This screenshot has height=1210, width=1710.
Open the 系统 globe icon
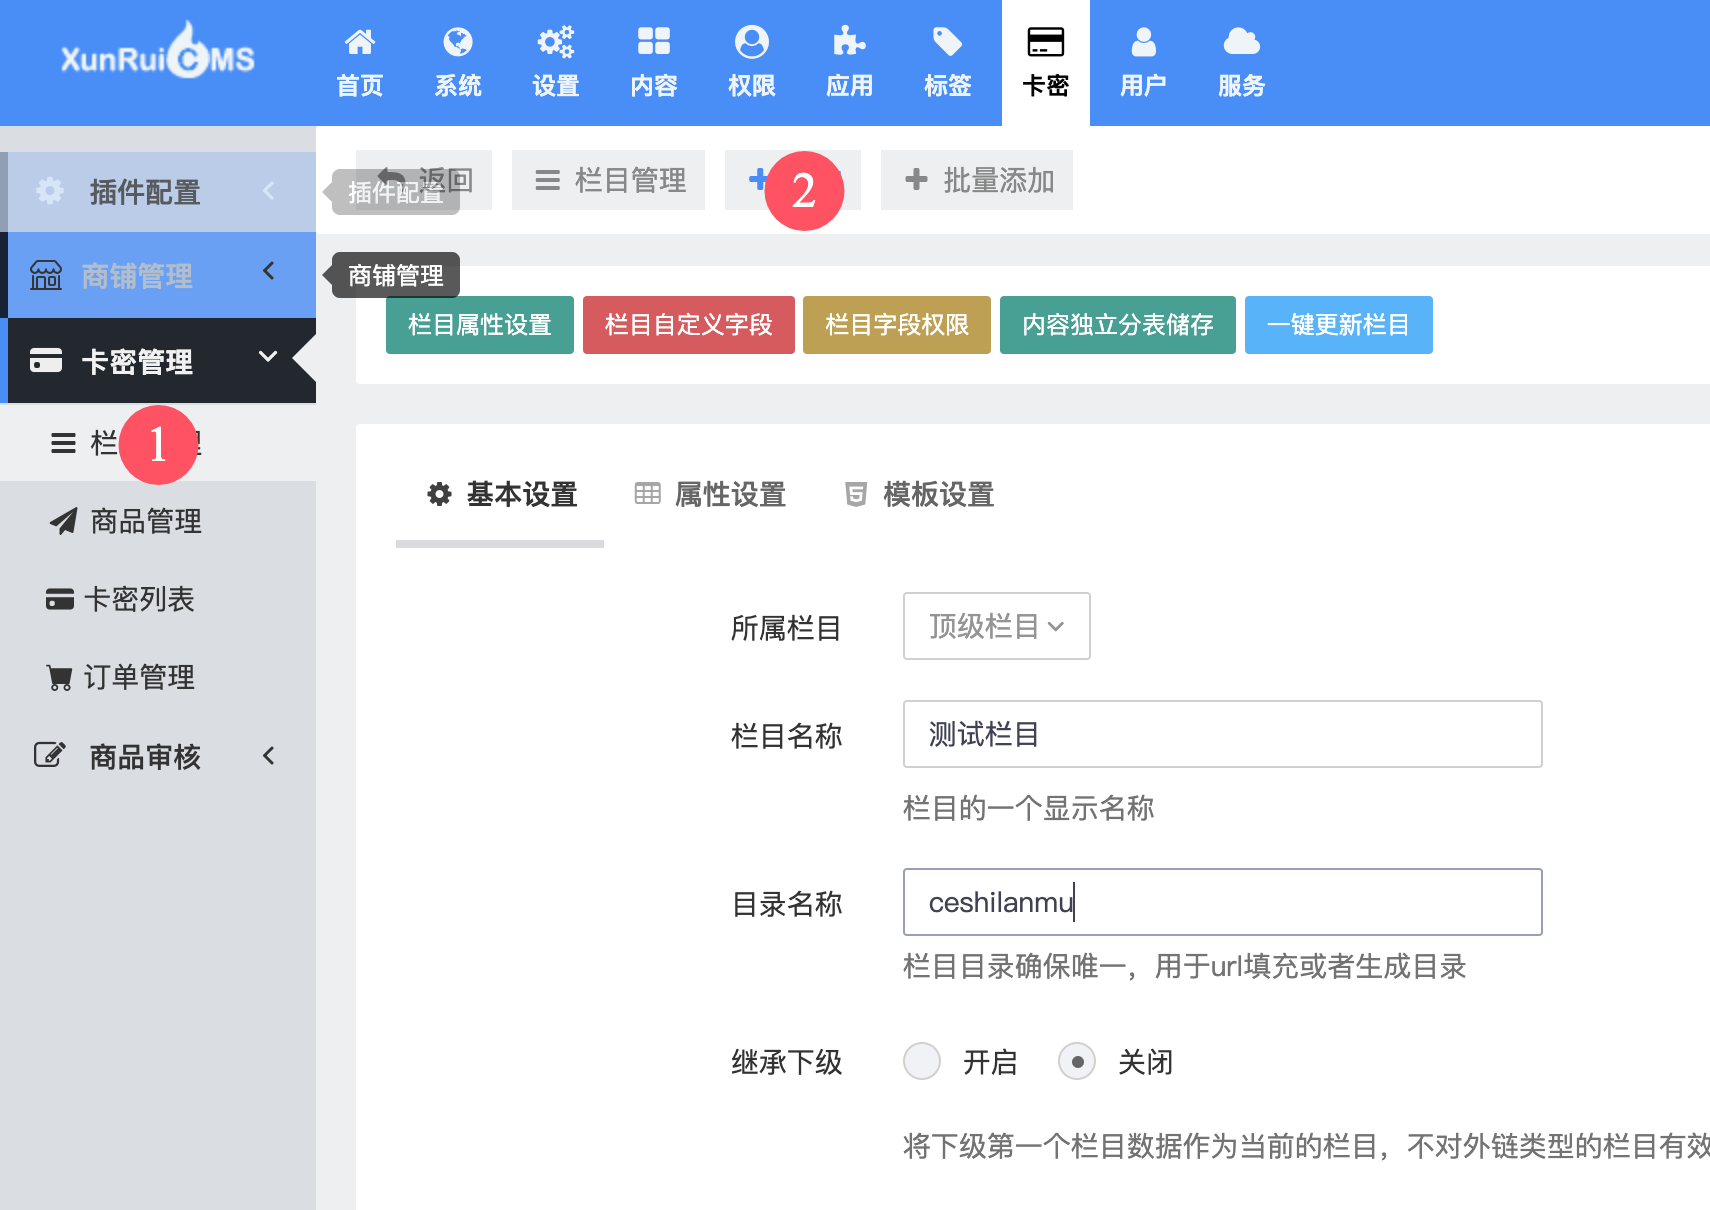point(457,42)
